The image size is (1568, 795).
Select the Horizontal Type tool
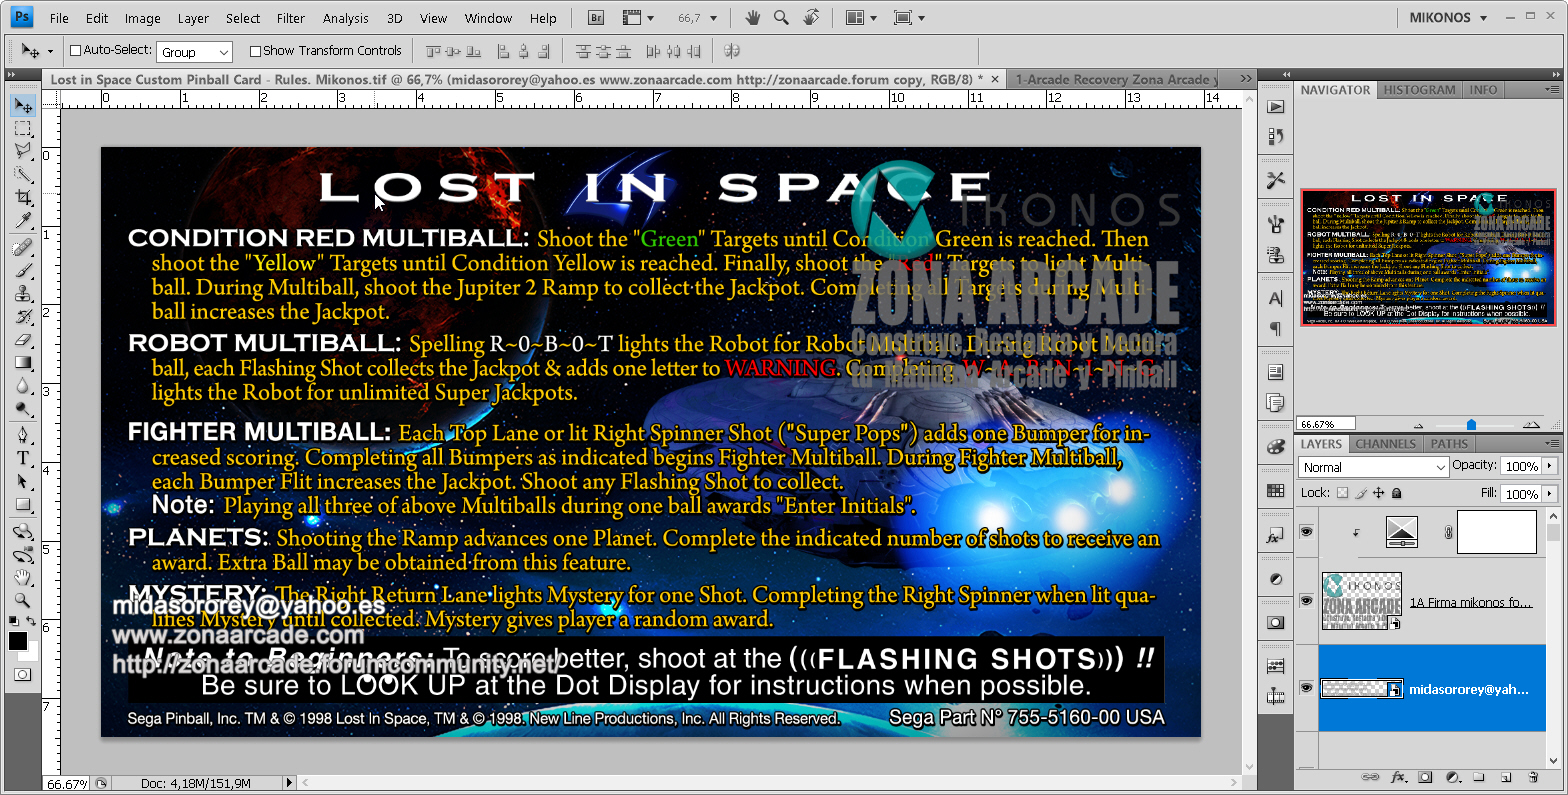coord(22,458)
